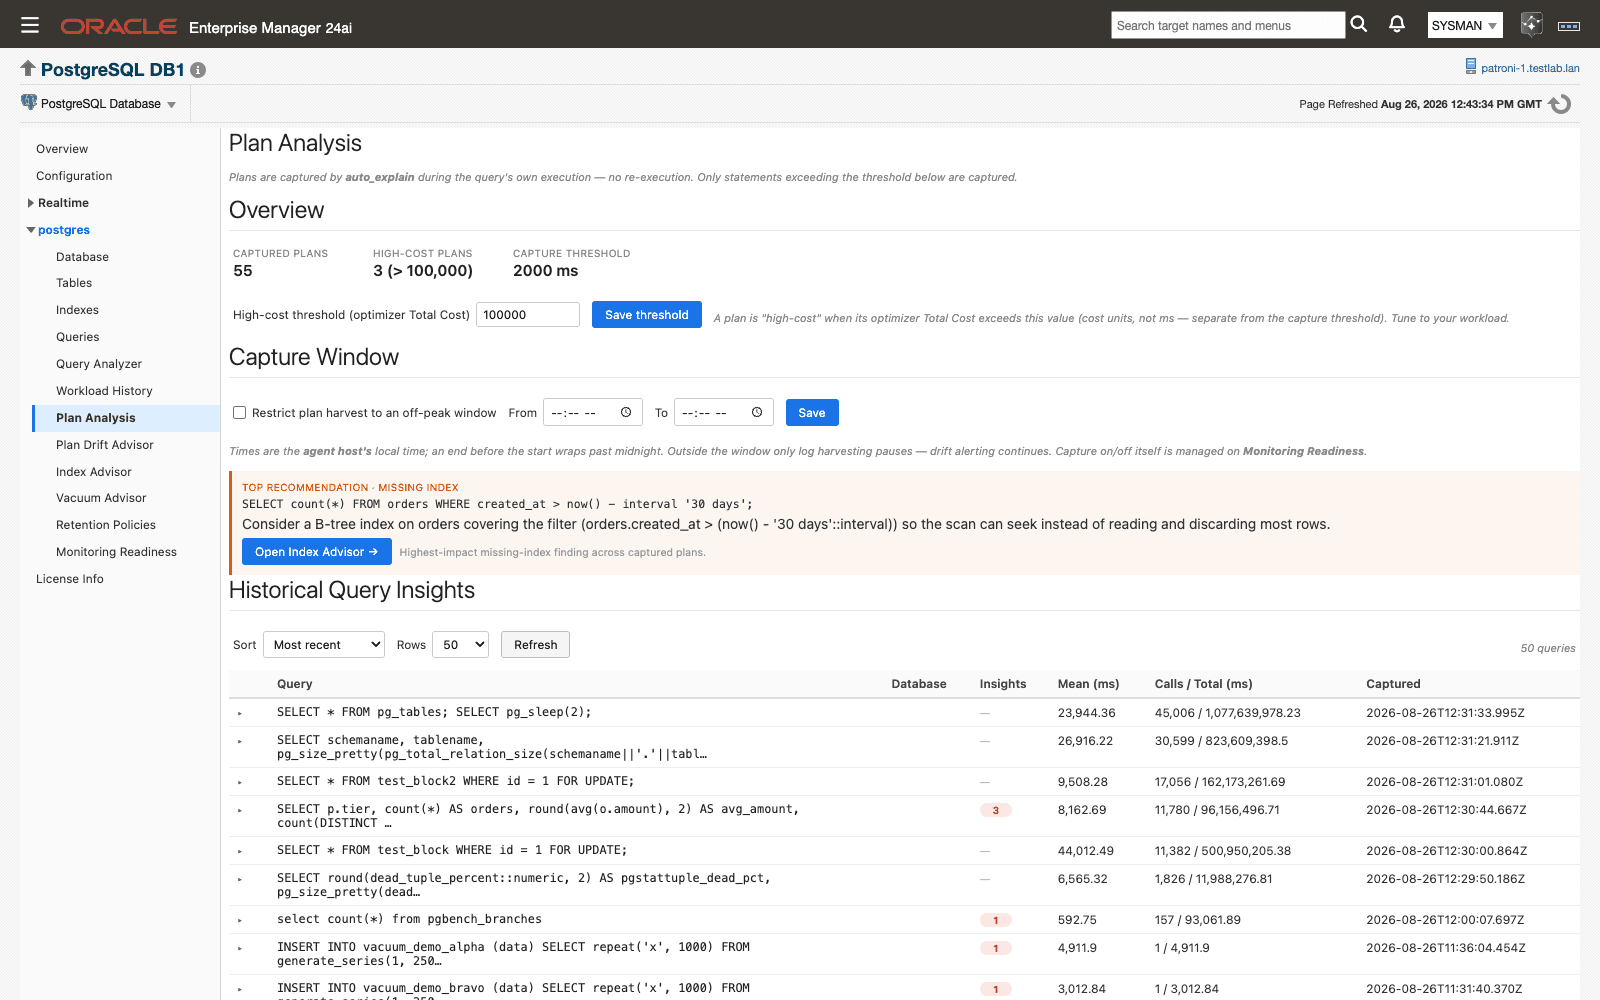Go to Query Analyzer sidebar item
This screenshot has width=1600, height=1000.
99,364
